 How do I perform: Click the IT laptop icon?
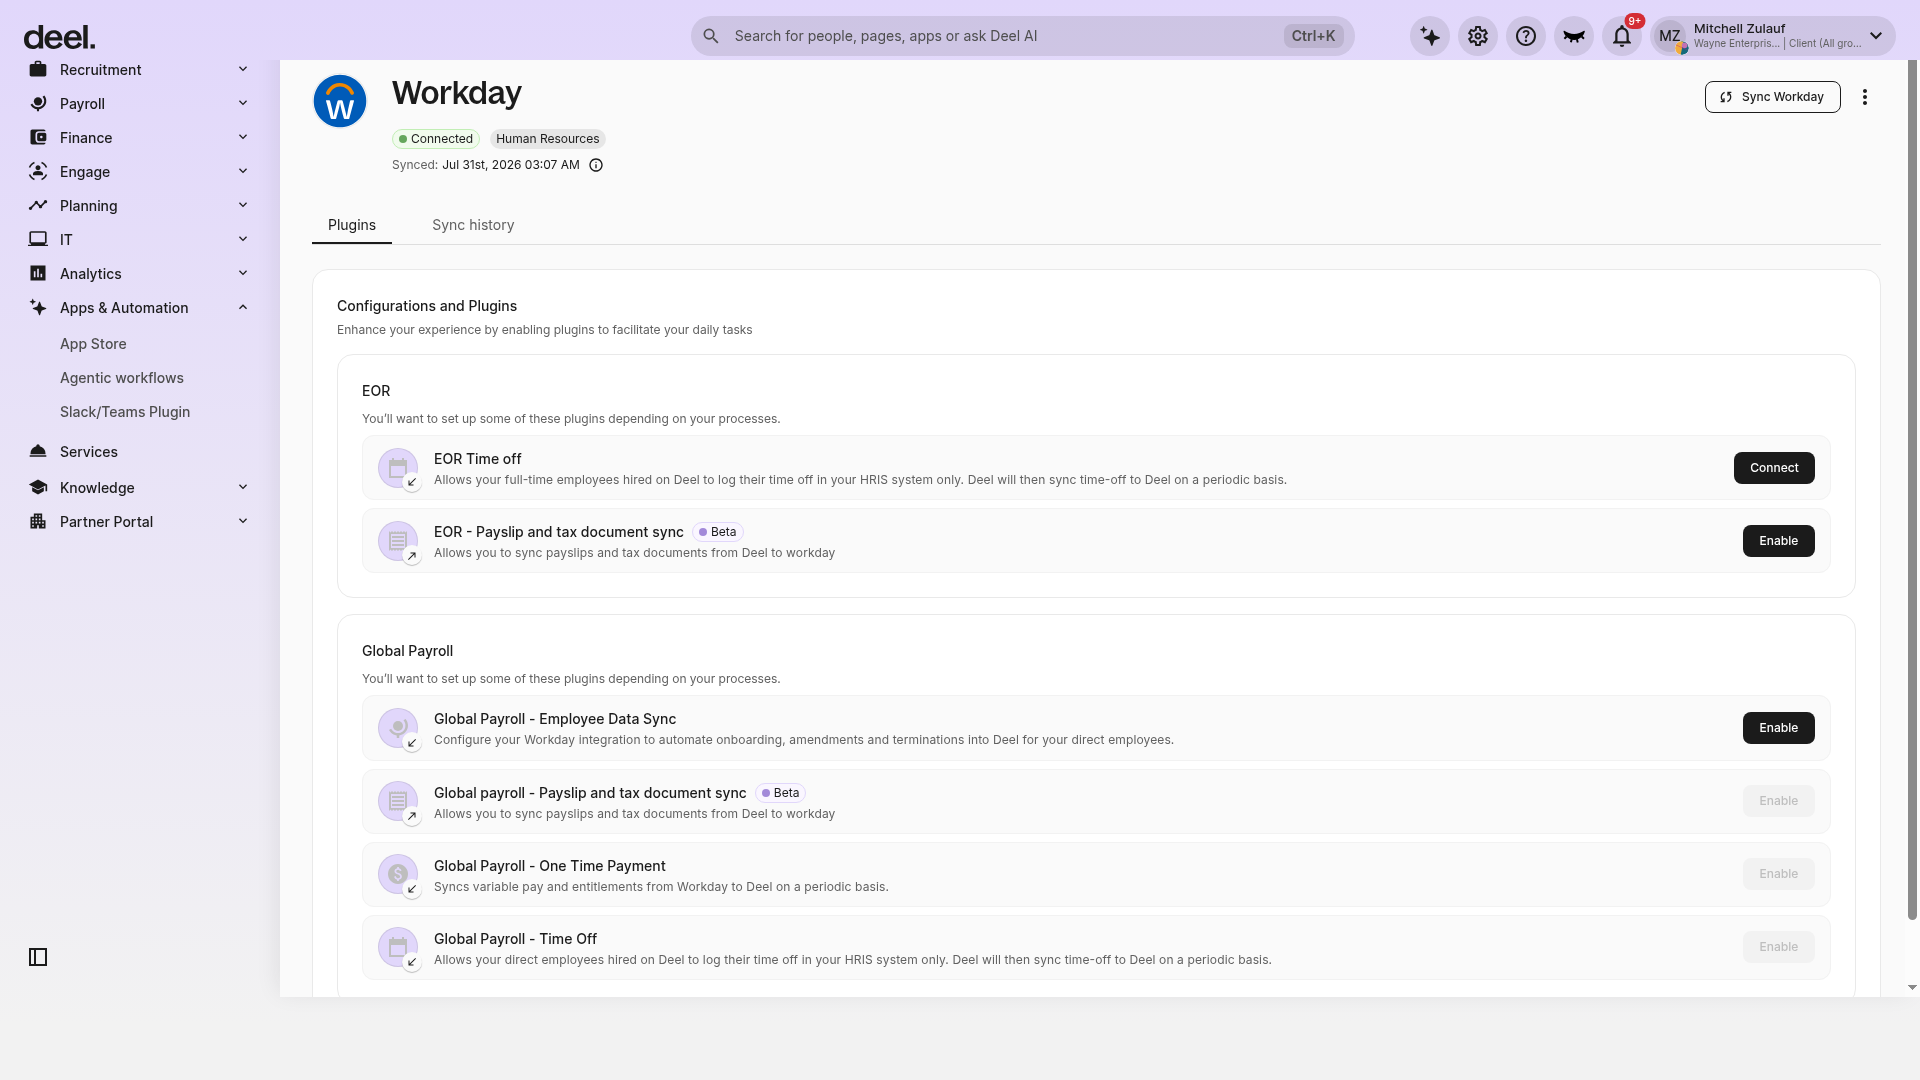click(38, 239)
